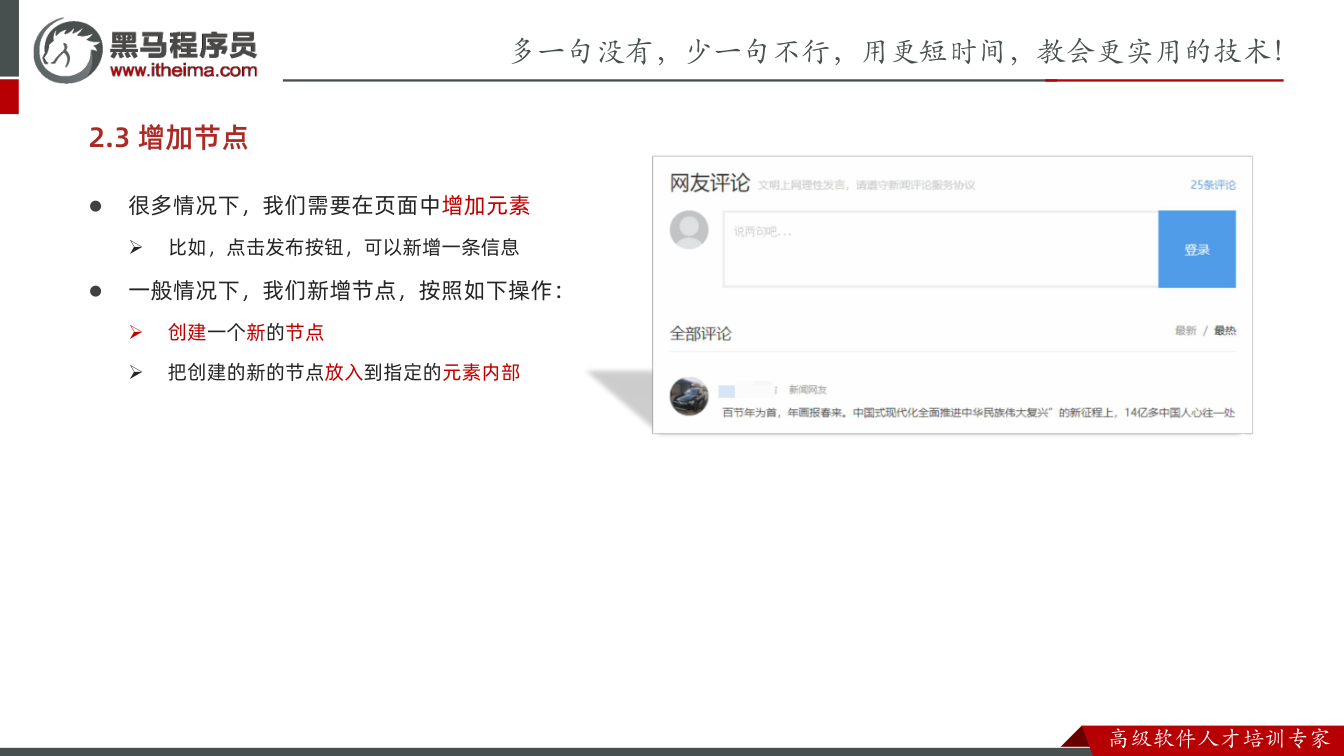This screenshot has height=756, width=1344.
Task: Click the bullet 把创建的新的节点放入到指定的元素内部
Action: point(344,373)
